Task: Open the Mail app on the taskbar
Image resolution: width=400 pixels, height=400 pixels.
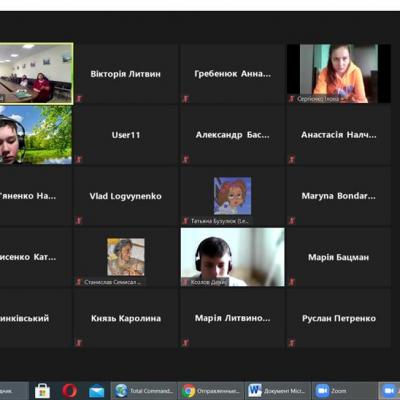Action: tap(96, 391)
